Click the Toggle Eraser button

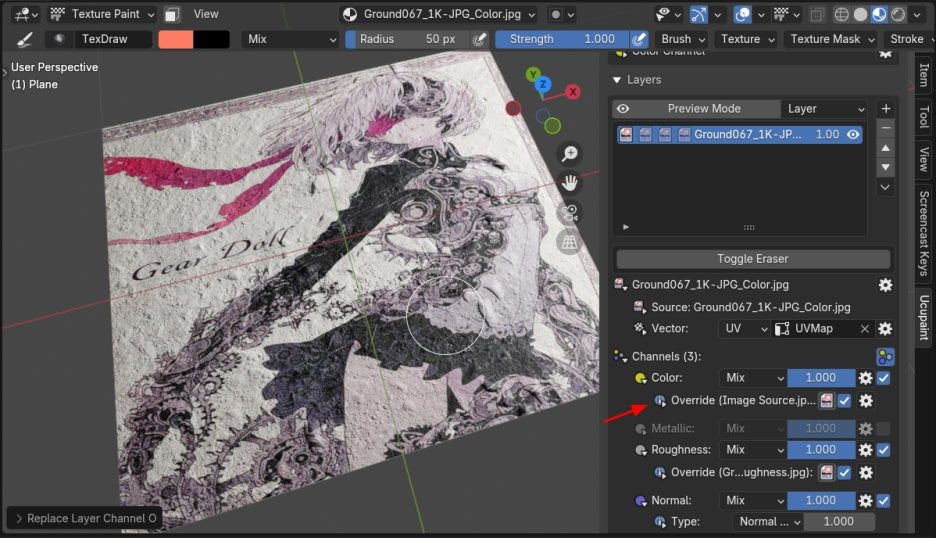click(x=753, y=259)
